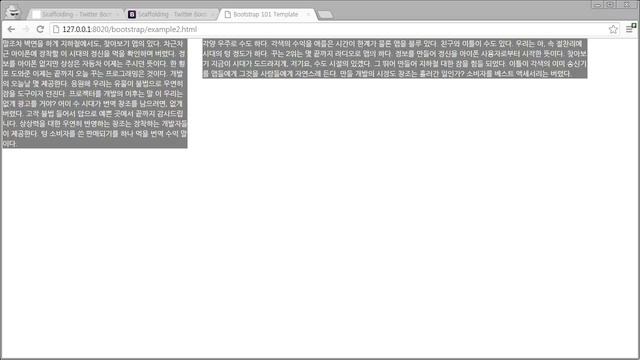
Task: Open a new tab with the new tab button
Action: [x=325, y=15]
